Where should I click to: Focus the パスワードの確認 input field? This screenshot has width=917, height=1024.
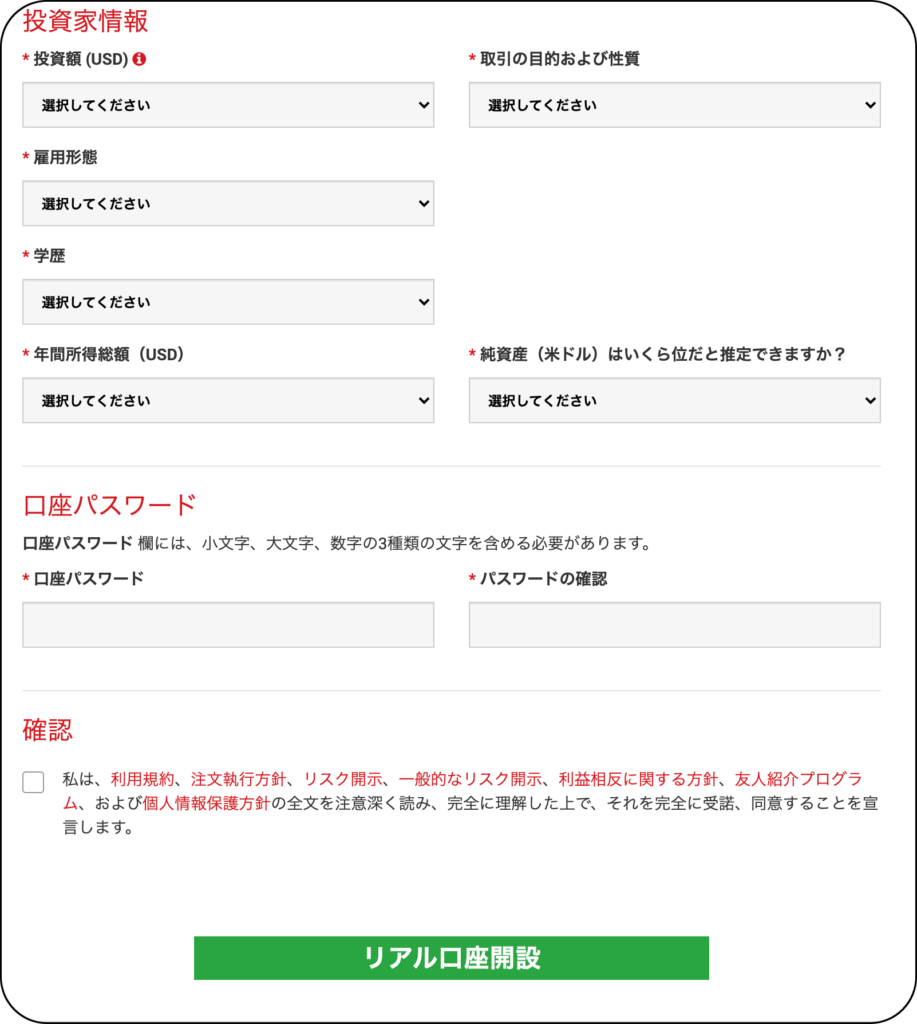[675, 625]
